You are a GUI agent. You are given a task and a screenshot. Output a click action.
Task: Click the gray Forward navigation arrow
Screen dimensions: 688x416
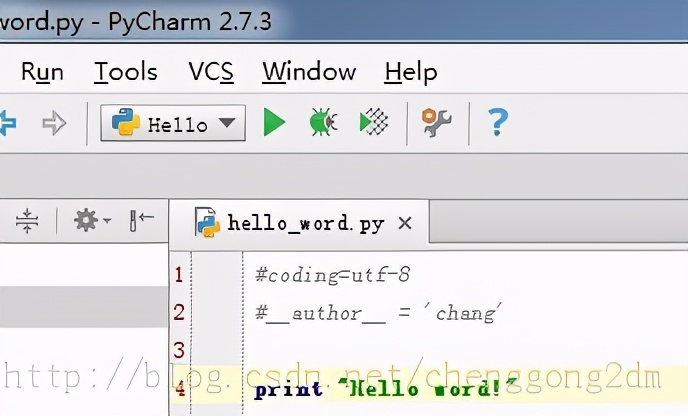click(x=54, y=123)
